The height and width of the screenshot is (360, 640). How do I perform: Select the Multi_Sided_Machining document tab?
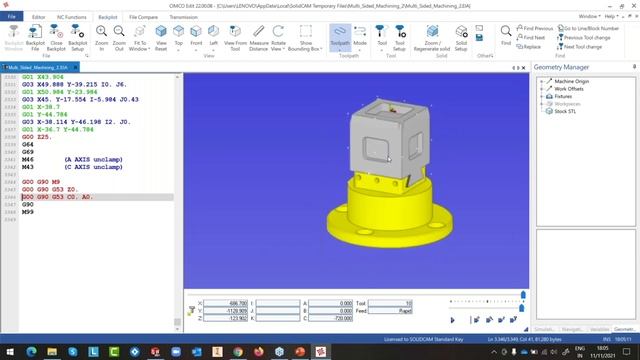[x=40, y=67]
